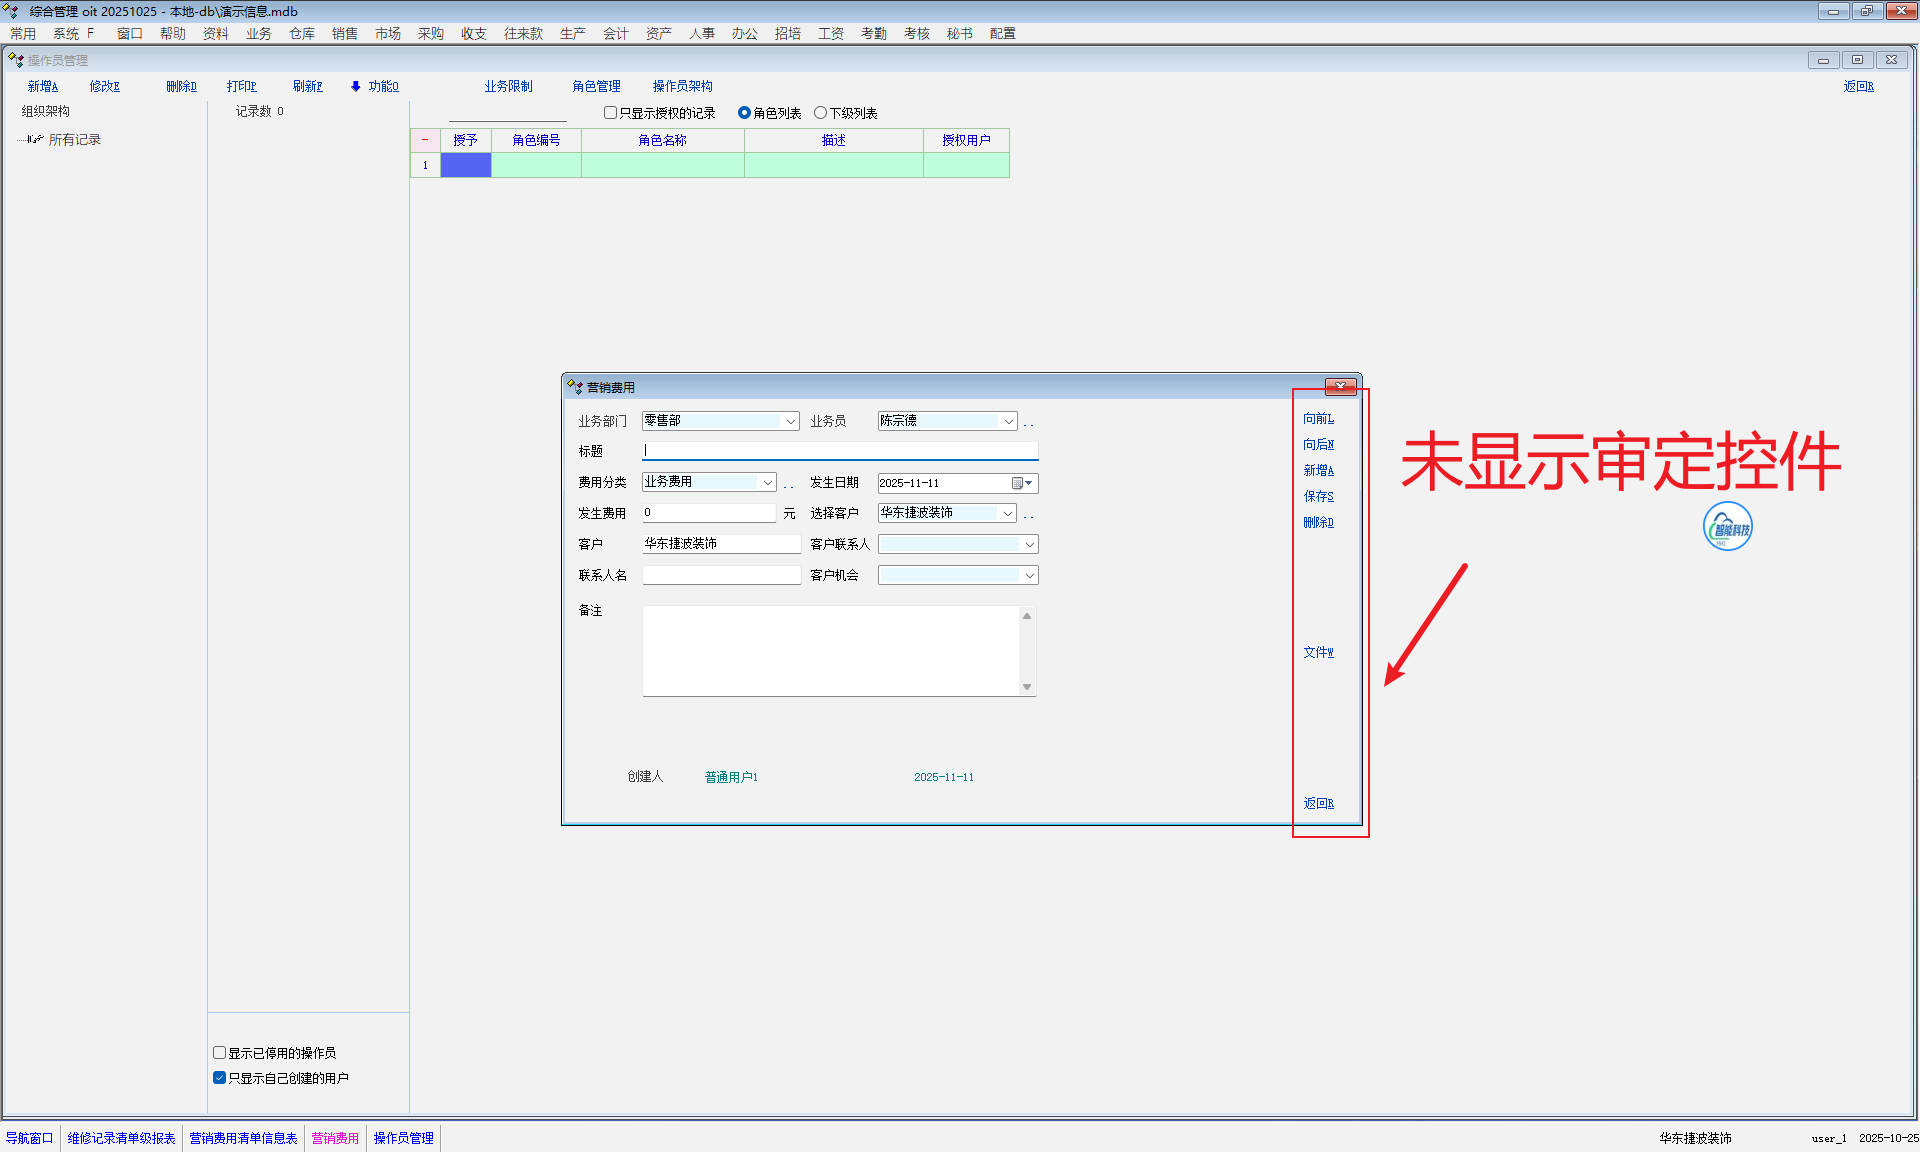This screenshot has width=1920, height=1152.
Task: Click 保存 link in dialog sidebar
Action: click(x=1317, y=496)
